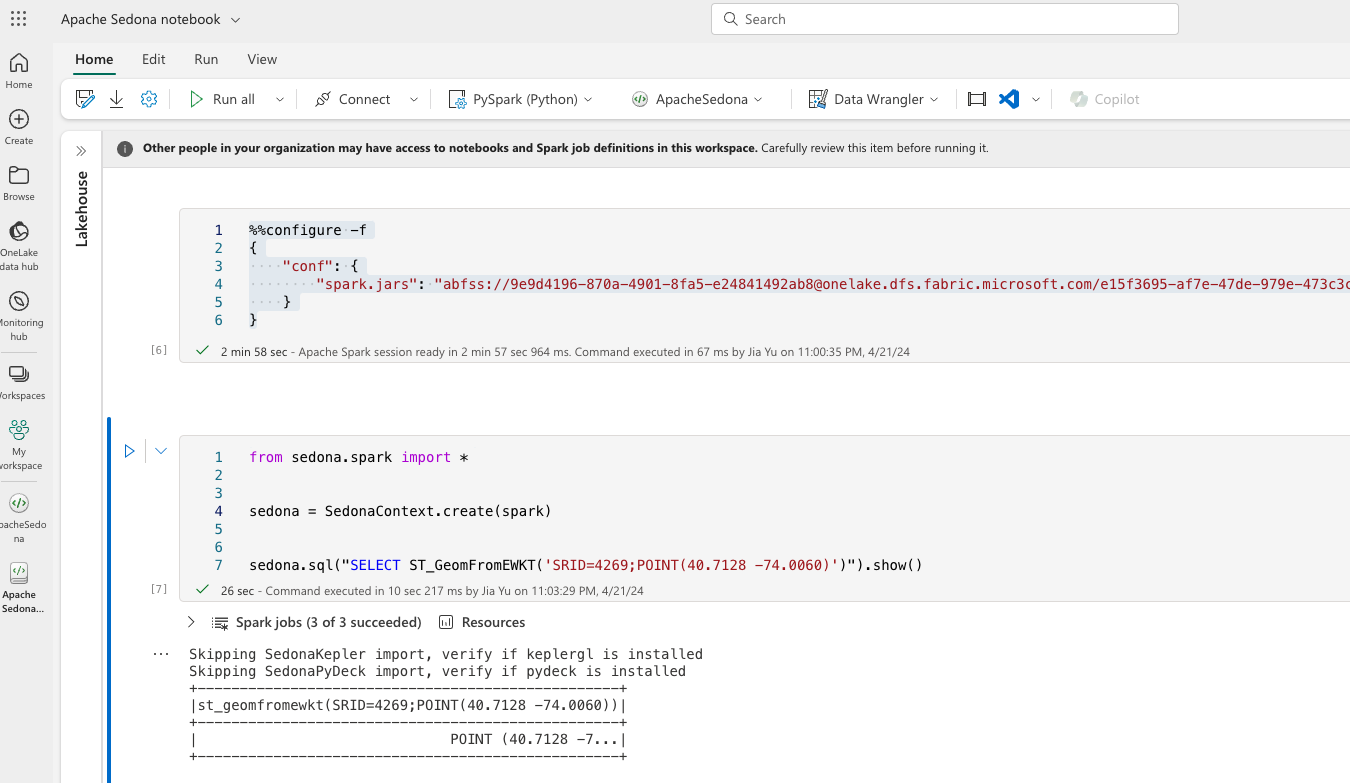Open the Create item in sidebar
The height and width of the screenshot is (783, 1350).
coord(19,127)
